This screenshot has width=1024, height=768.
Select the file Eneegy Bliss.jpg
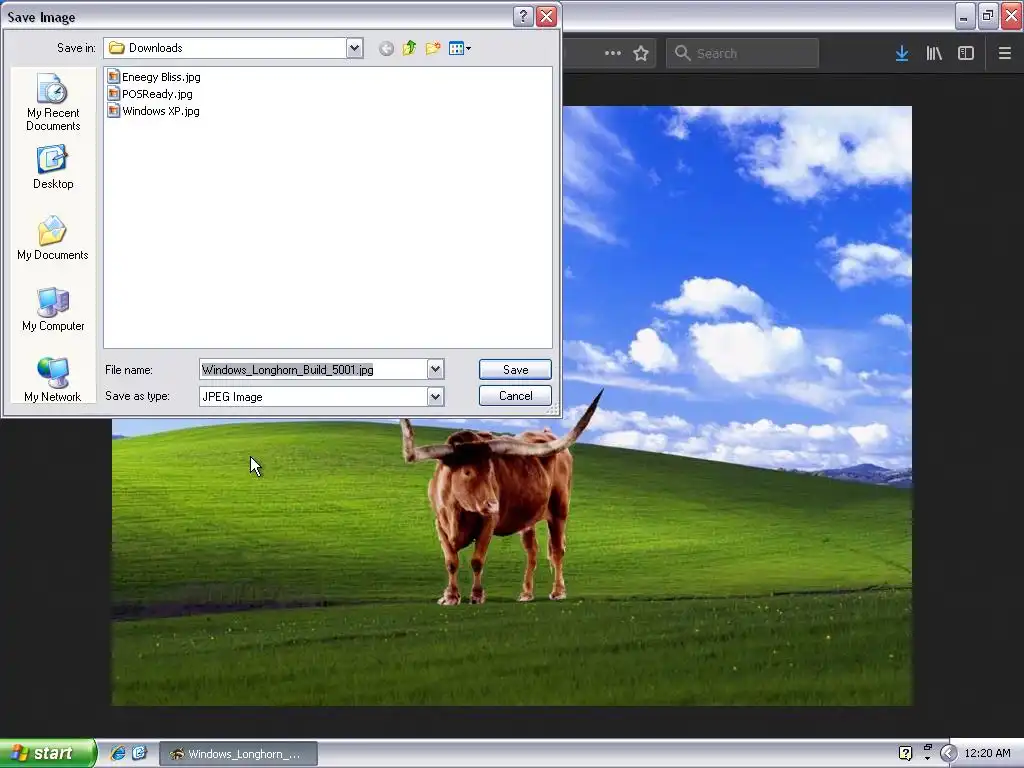click(x=154, y=77)
